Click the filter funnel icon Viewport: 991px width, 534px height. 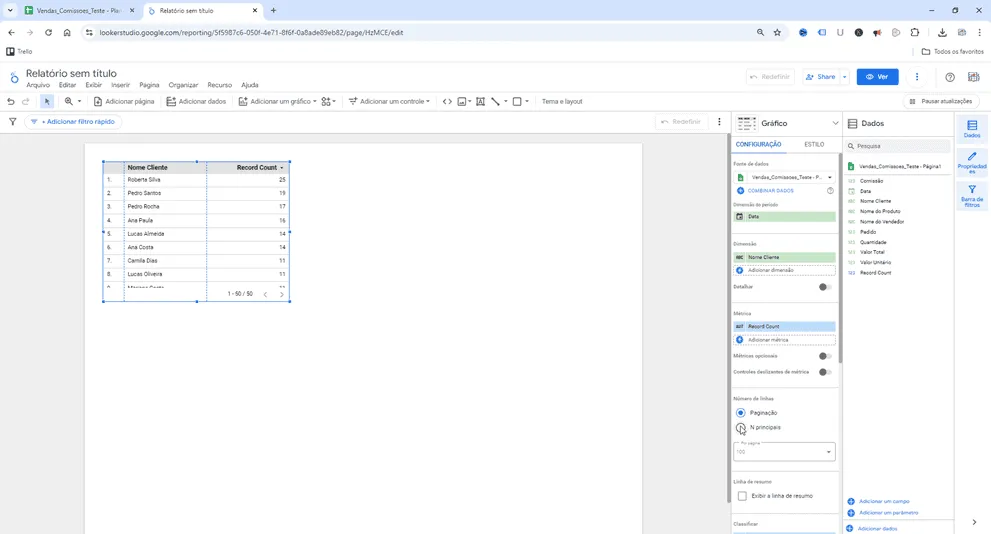12,122
